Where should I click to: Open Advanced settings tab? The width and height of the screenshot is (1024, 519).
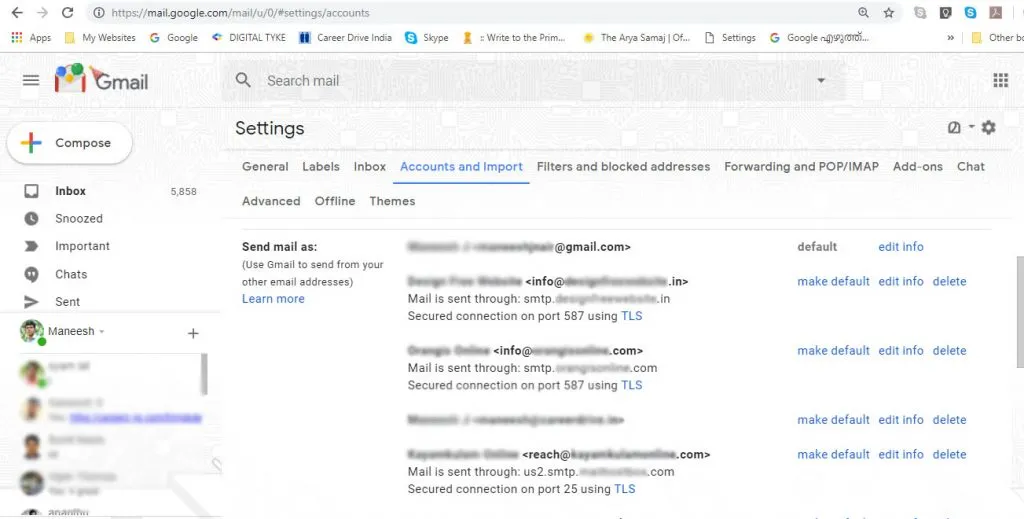coord(271,201)
